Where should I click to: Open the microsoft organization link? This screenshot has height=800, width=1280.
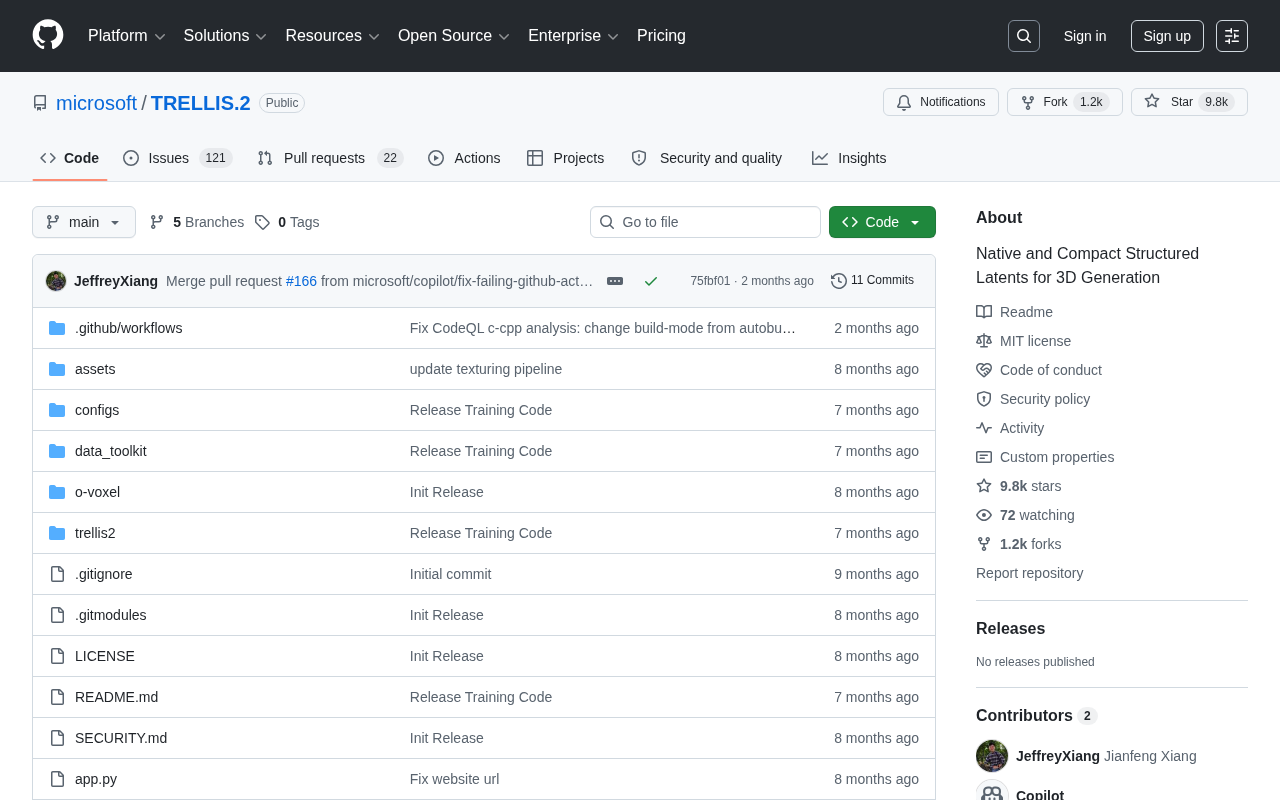click(x=96, y=103)
